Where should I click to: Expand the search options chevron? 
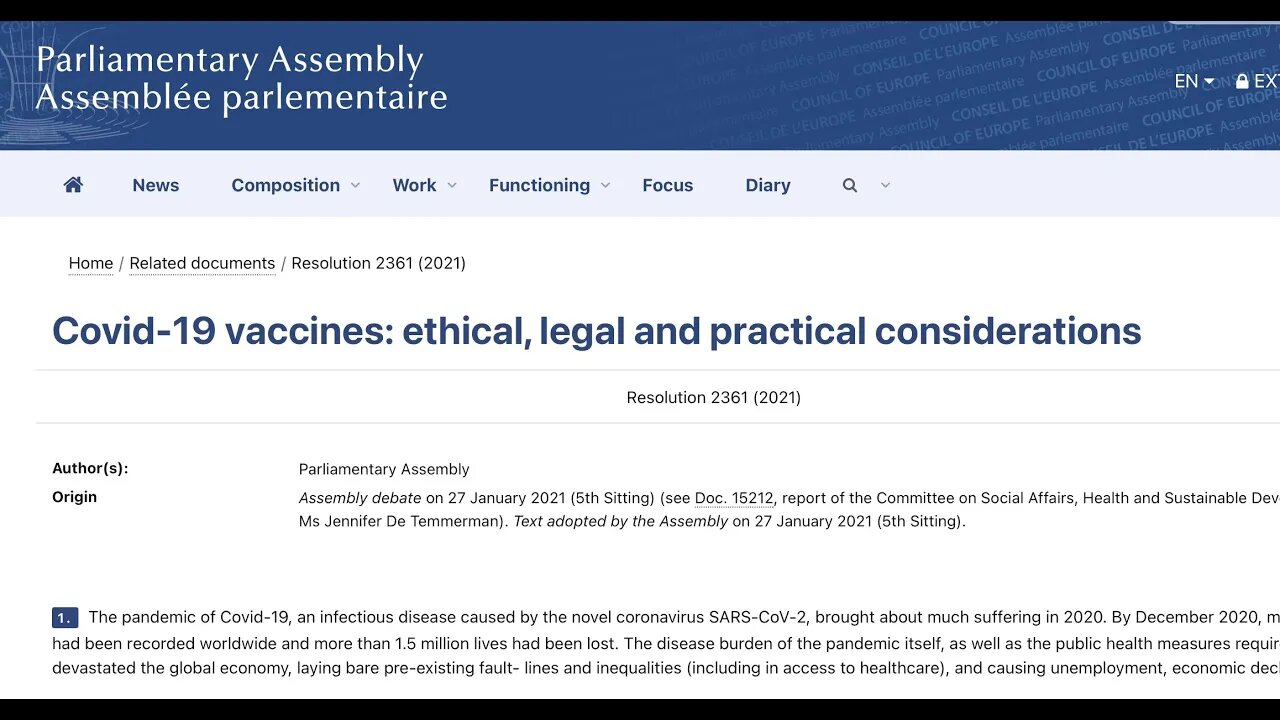[x=885, y=185]
